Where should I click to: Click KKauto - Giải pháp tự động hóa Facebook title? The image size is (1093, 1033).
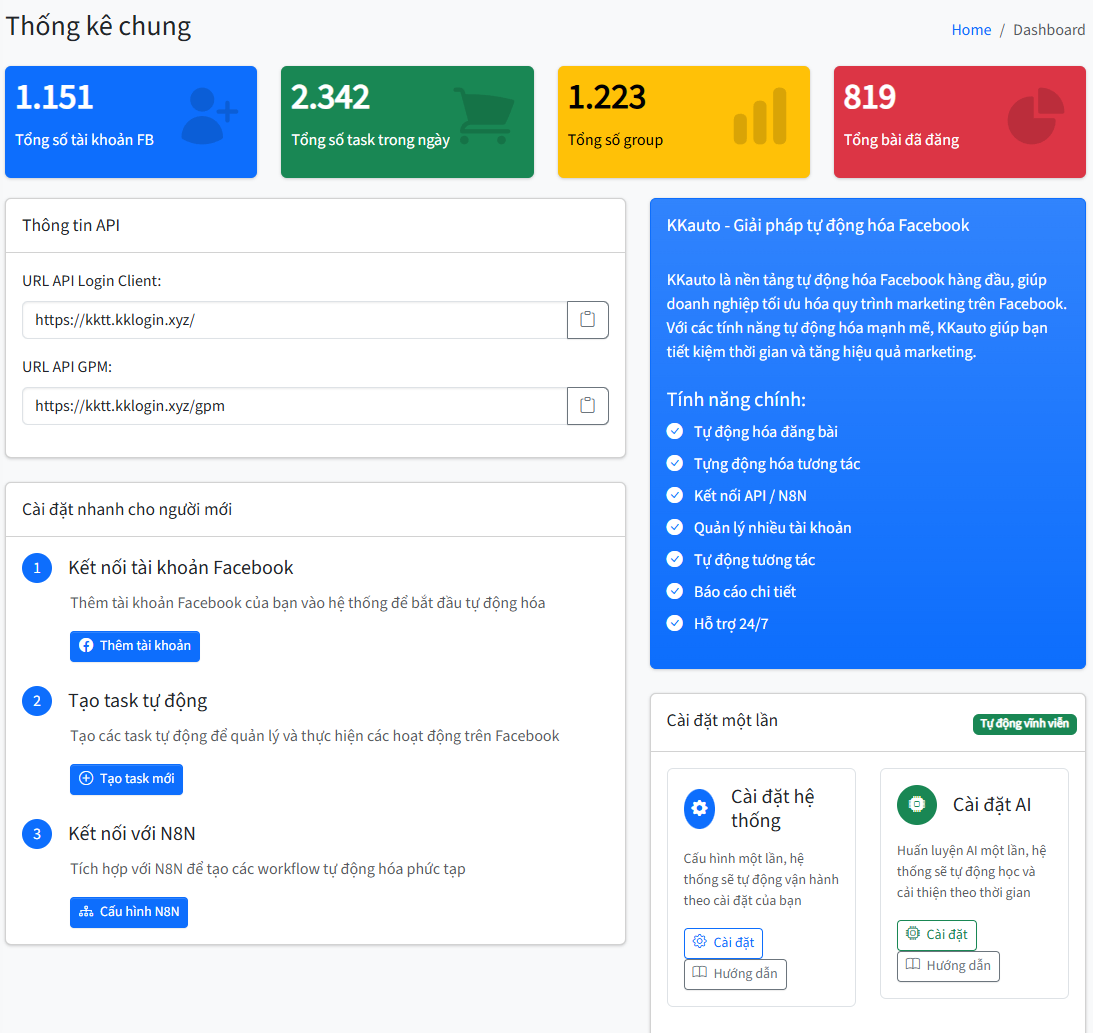click(x=818, y=226)
